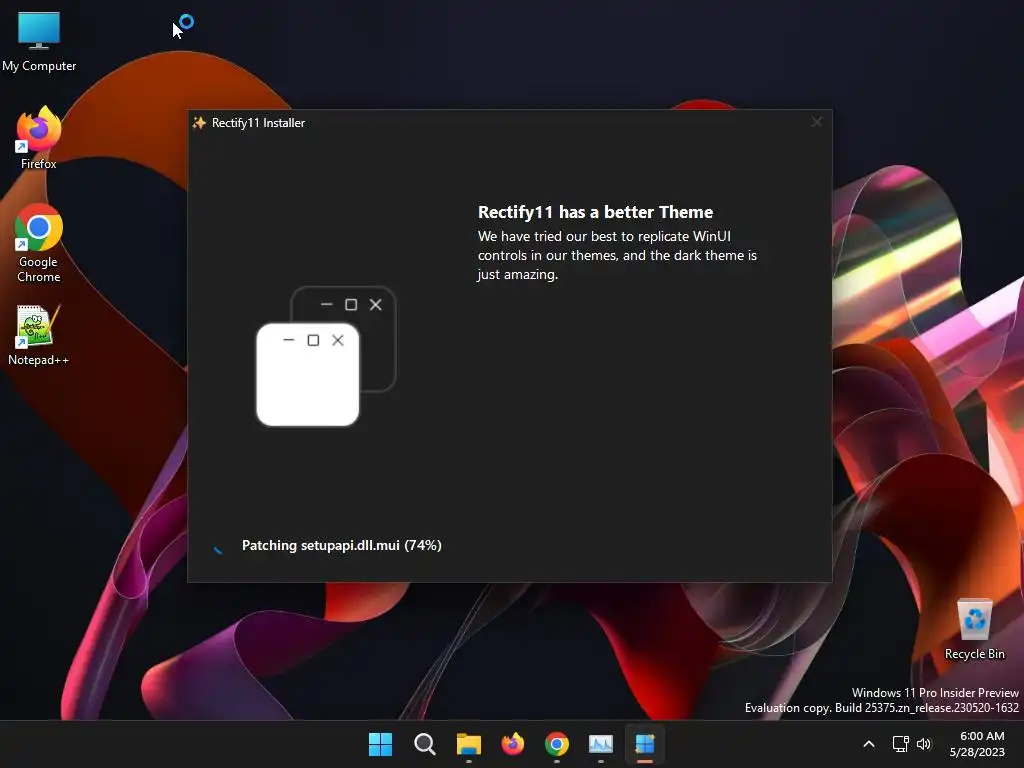Open the resource monitor taskbar app

[601, 744]
